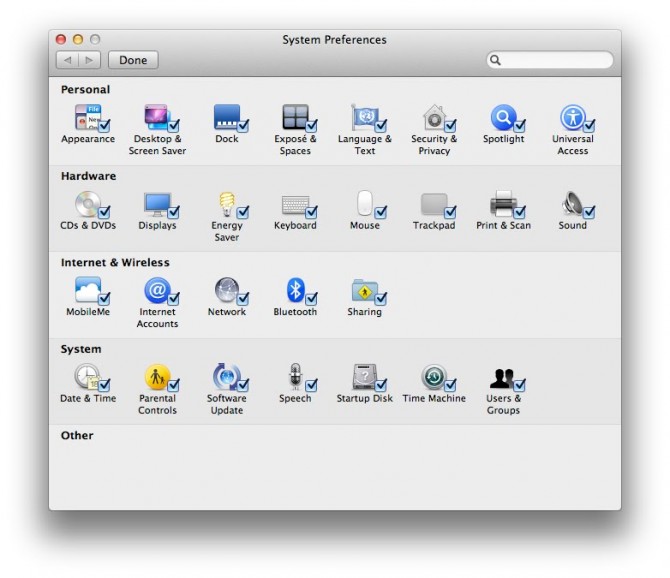
Task: Toggle the MobileMe checkbox off
Action: (x=104, y=299)
